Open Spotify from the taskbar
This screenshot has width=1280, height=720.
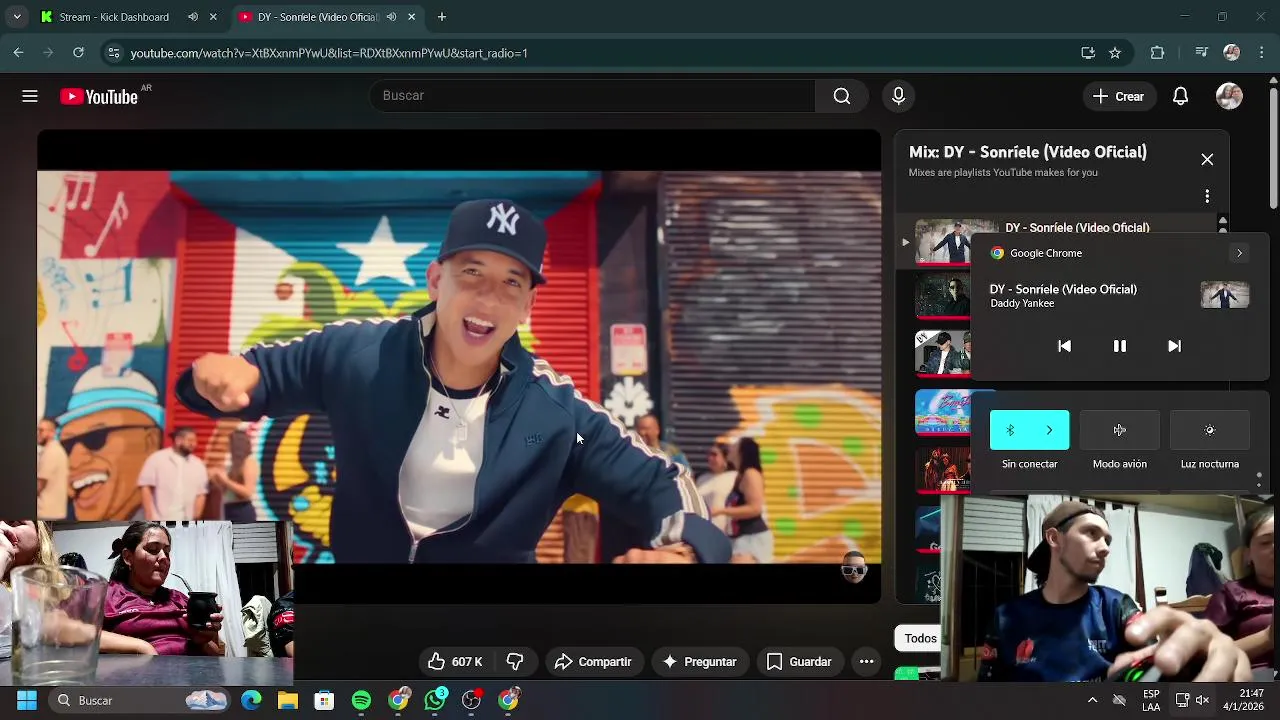click(361, 700)
